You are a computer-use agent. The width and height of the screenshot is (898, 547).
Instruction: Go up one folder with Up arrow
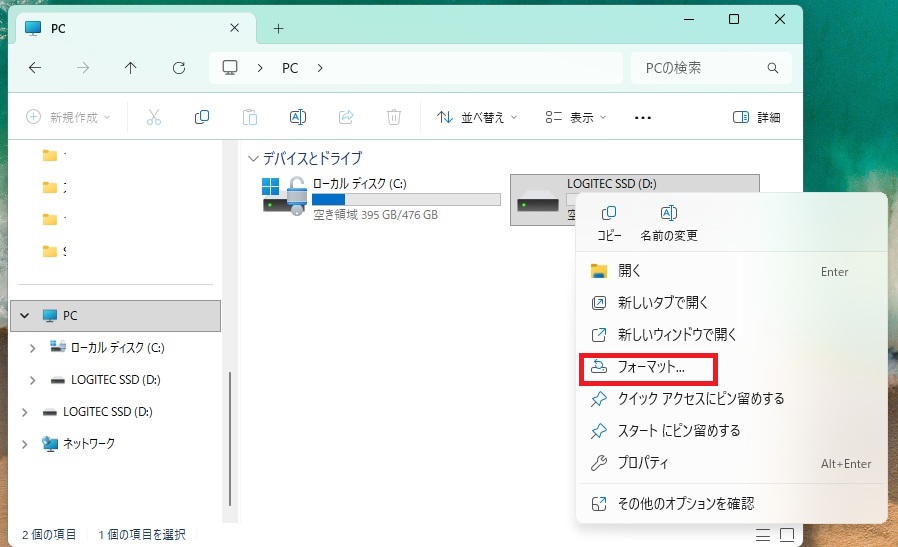[131, 68]
